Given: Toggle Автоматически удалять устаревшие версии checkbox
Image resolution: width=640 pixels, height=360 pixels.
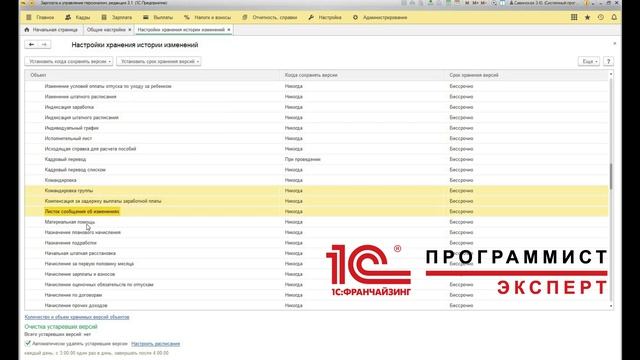Looking at the screenshot, I should [28, 344].
